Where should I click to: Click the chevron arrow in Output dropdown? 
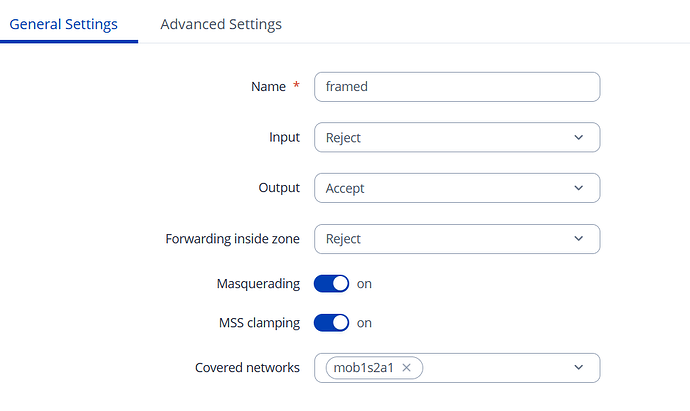(578, 188)
